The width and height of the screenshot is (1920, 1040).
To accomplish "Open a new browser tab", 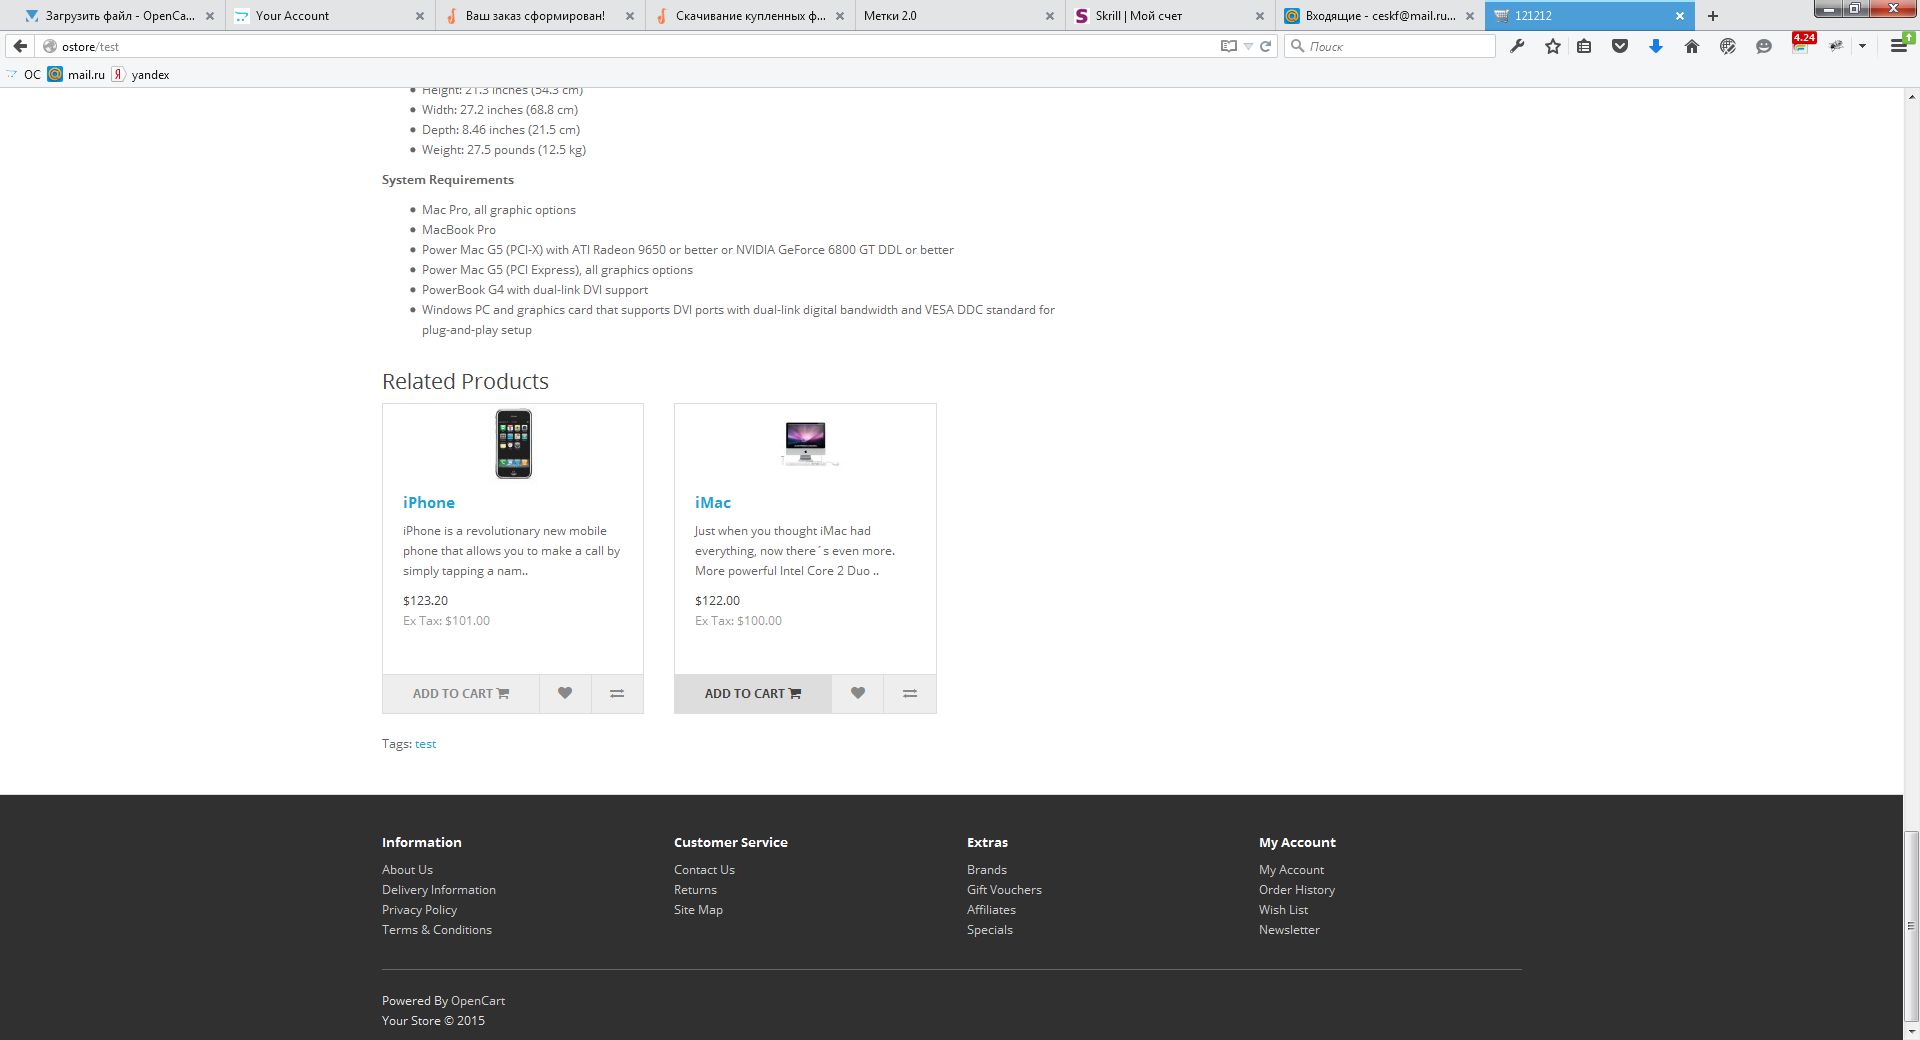I will (x=1713, y=16).
